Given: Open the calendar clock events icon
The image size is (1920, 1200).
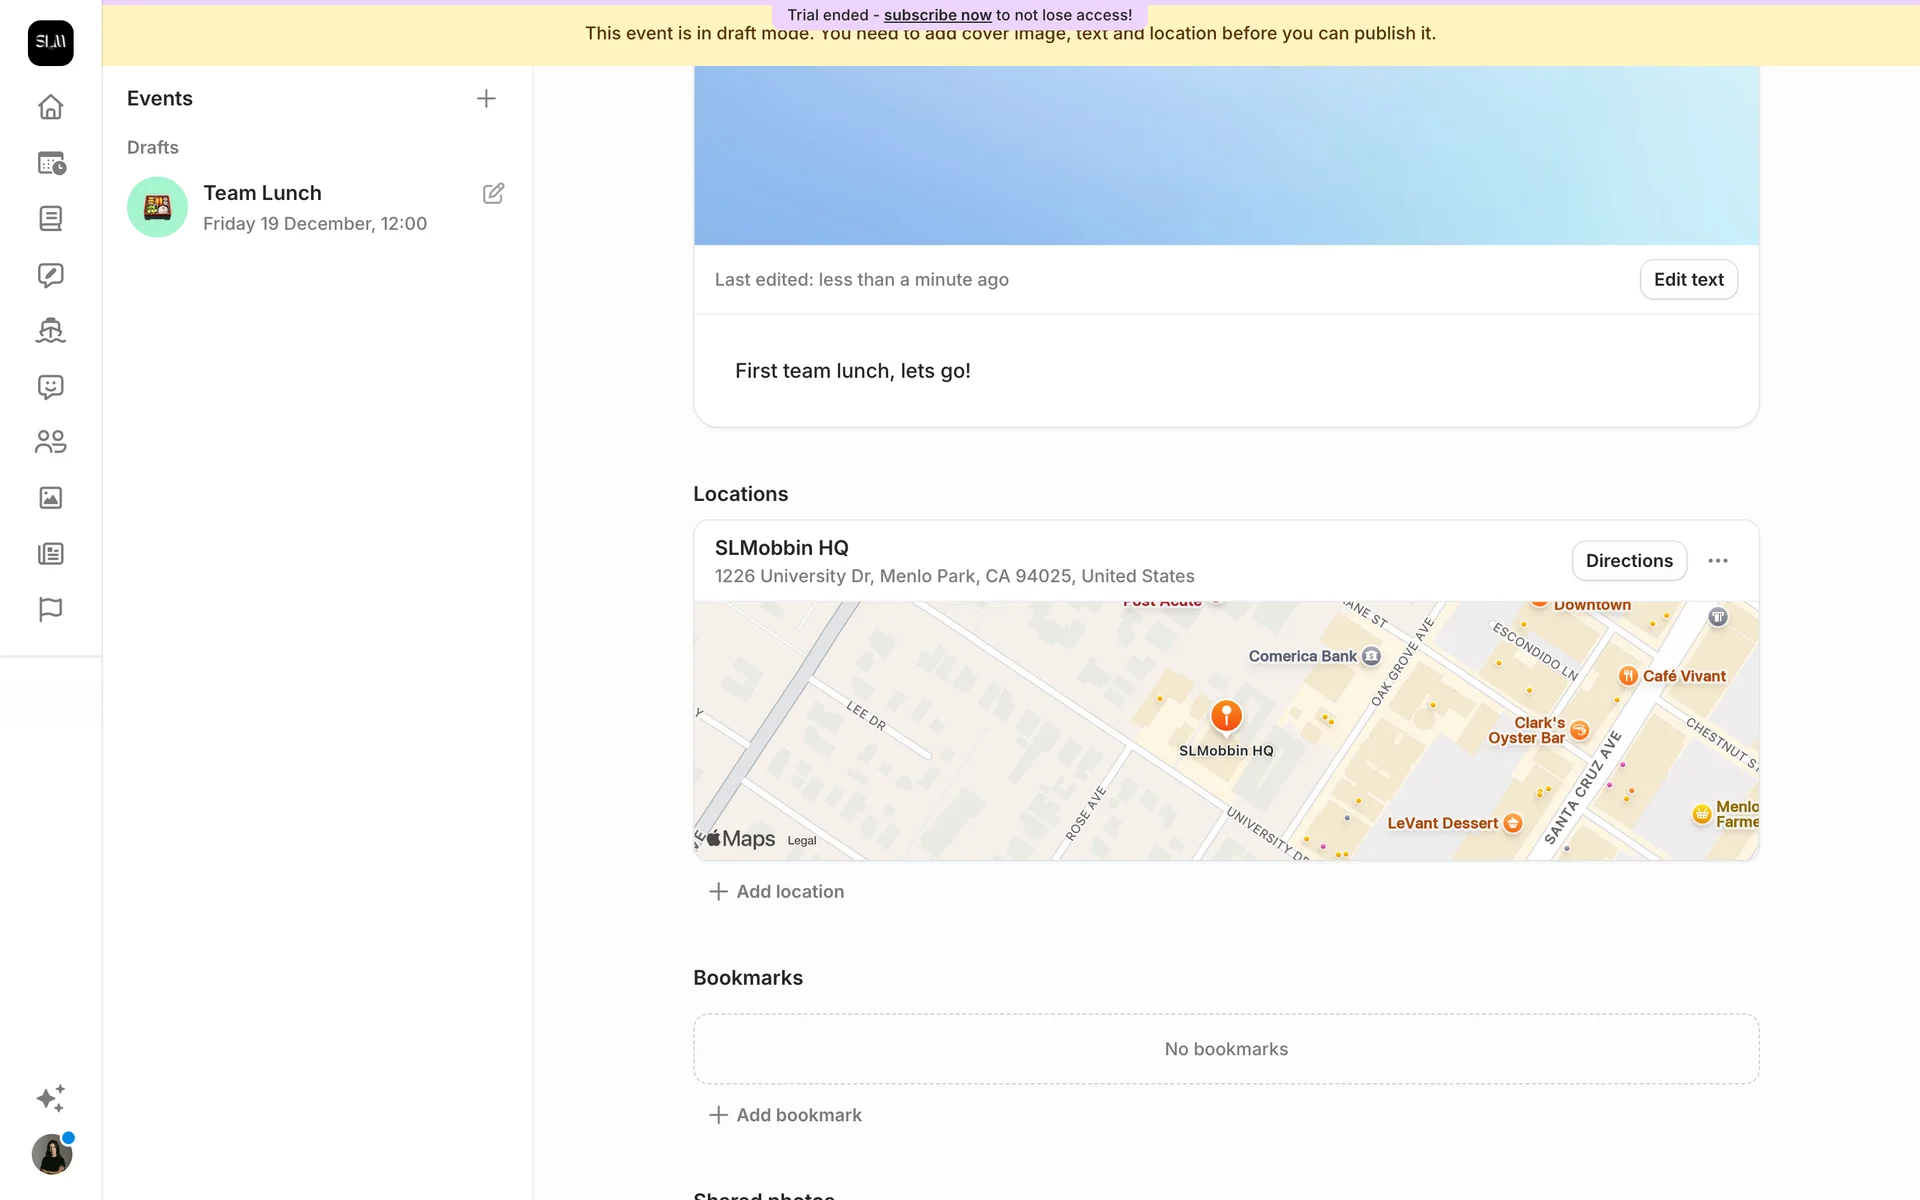Looking at the screenshot, I should [50, 163].
